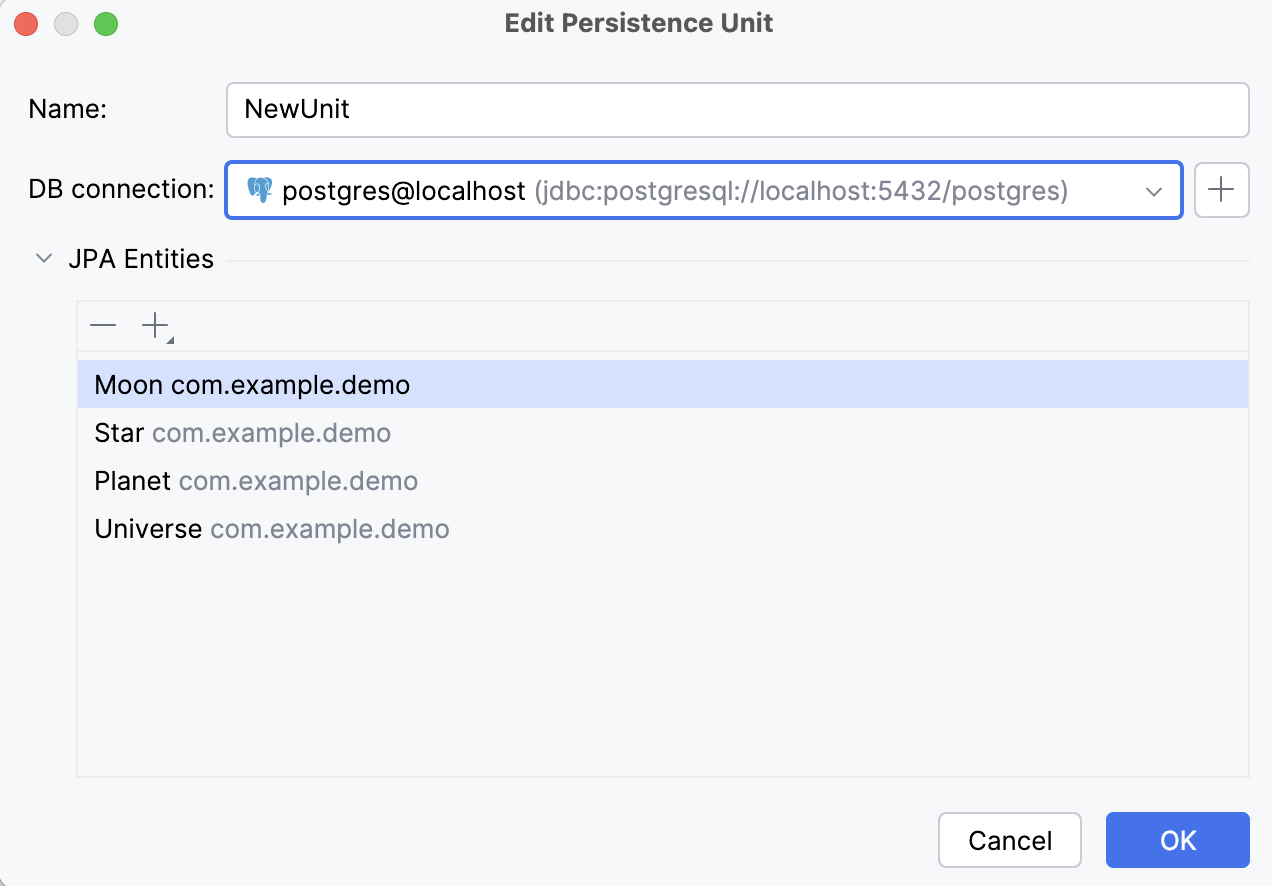
Task: Focus the Name field containing NewUnit
Action: click(737, 109)
